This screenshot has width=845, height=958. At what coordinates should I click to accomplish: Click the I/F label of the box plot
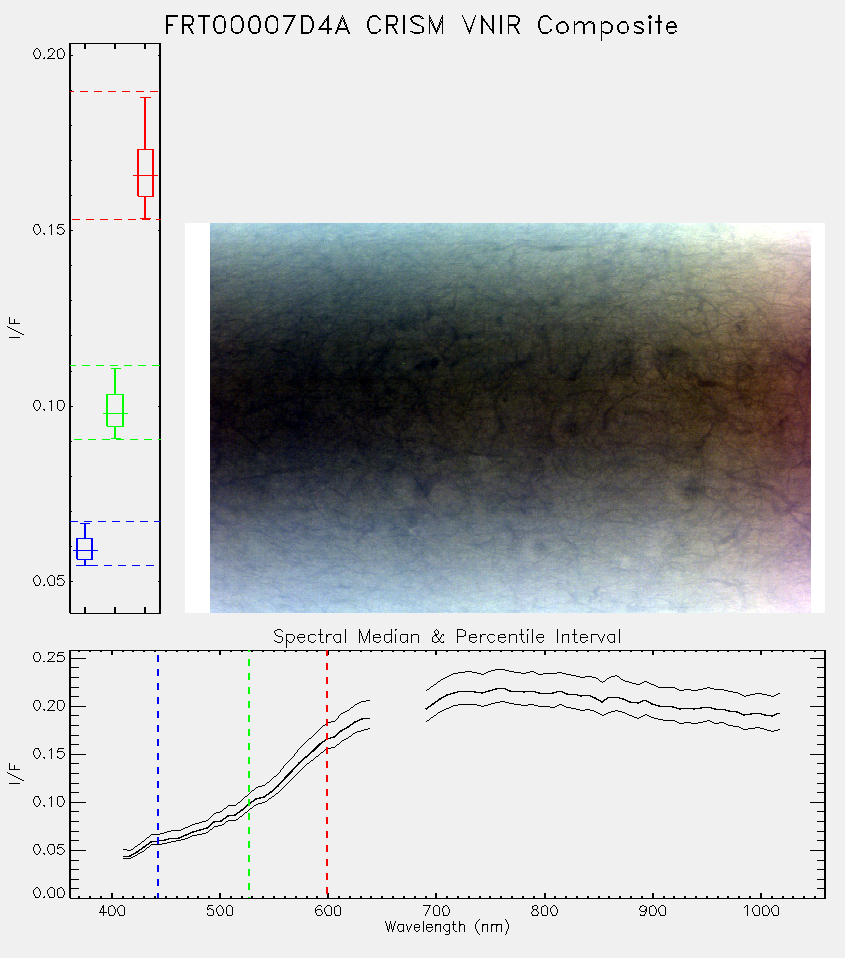15,328
